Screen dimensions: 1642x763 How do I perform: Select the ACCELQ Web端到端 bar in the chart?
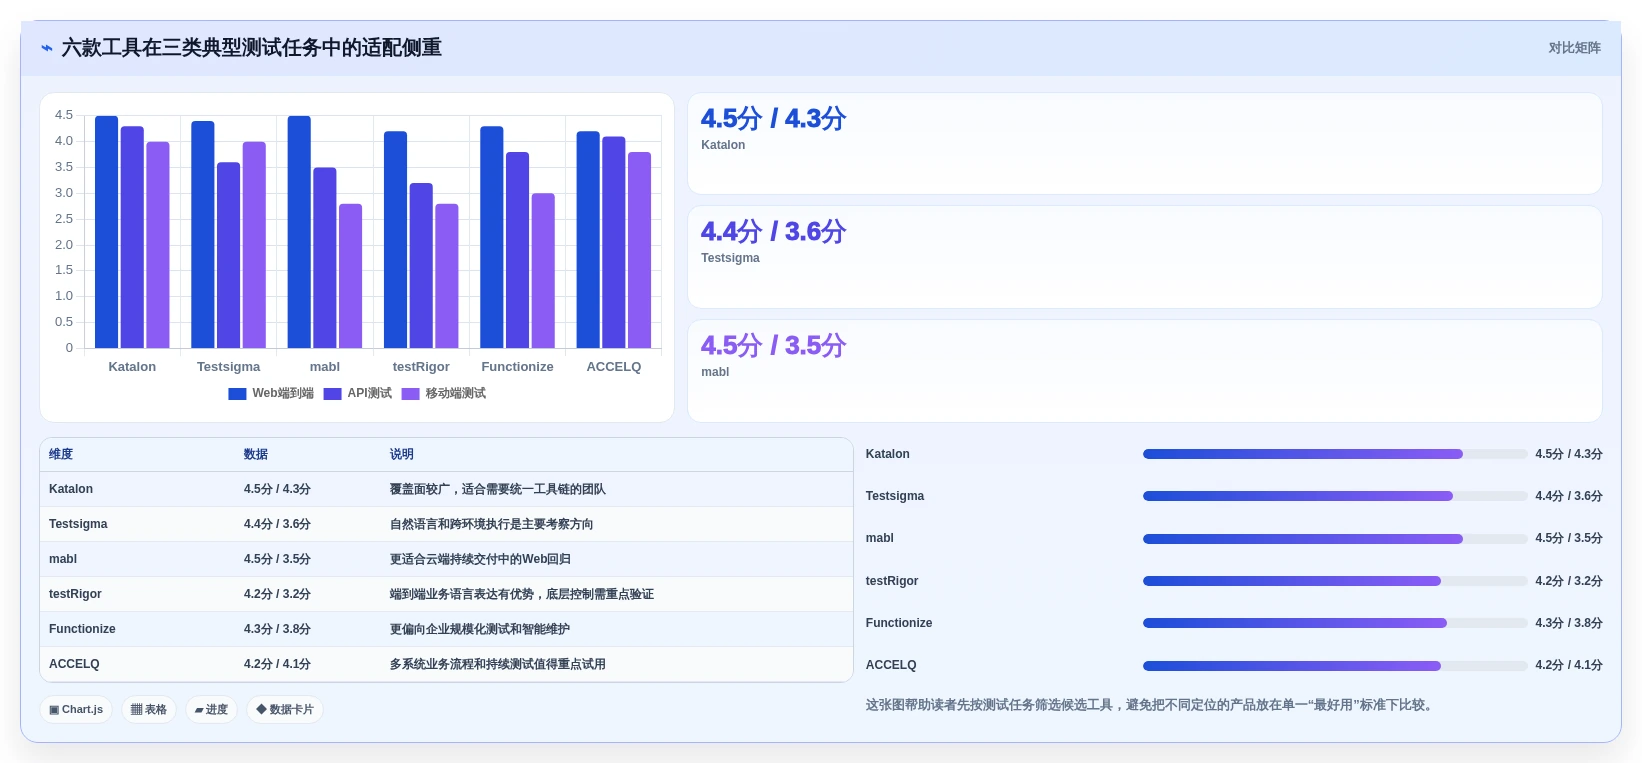tap(588, 240)
